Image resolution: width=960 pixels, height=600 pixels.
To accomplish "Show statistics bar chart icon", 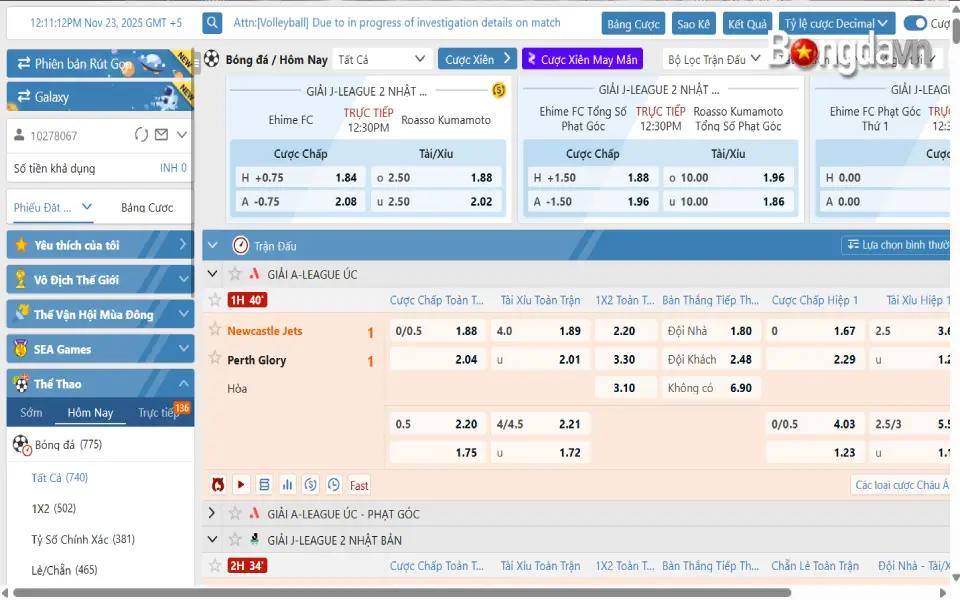I will (287, 485).
